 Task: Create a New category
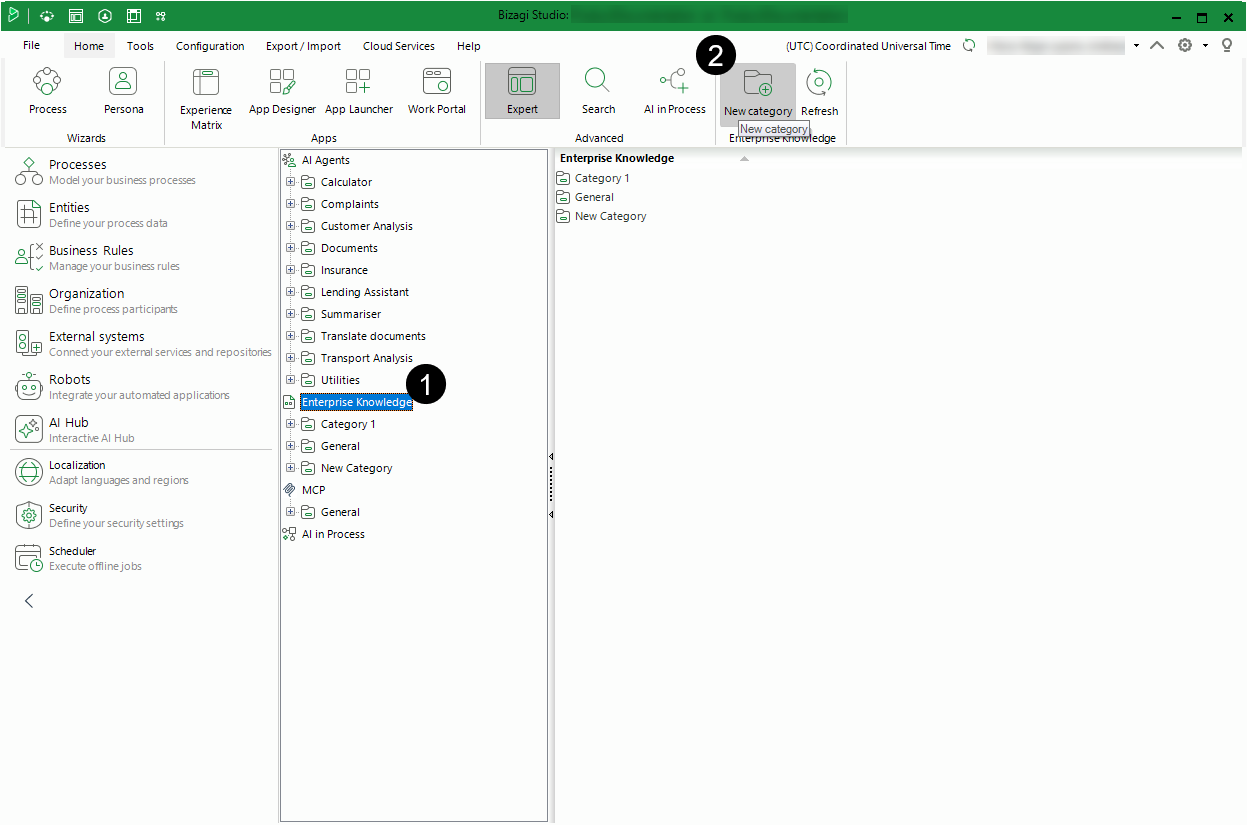pyautogui.click(x=758, y=93)
